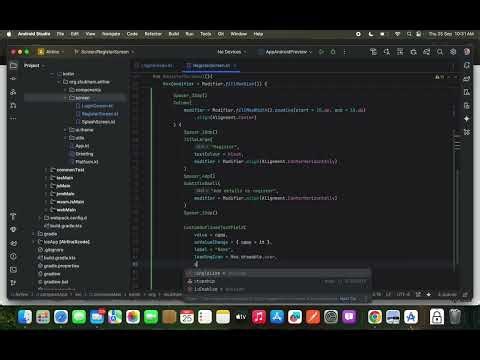The image size is (480, 360).
Task: Open the Running Devices icon in right sidebar
Action: point(467,106)
